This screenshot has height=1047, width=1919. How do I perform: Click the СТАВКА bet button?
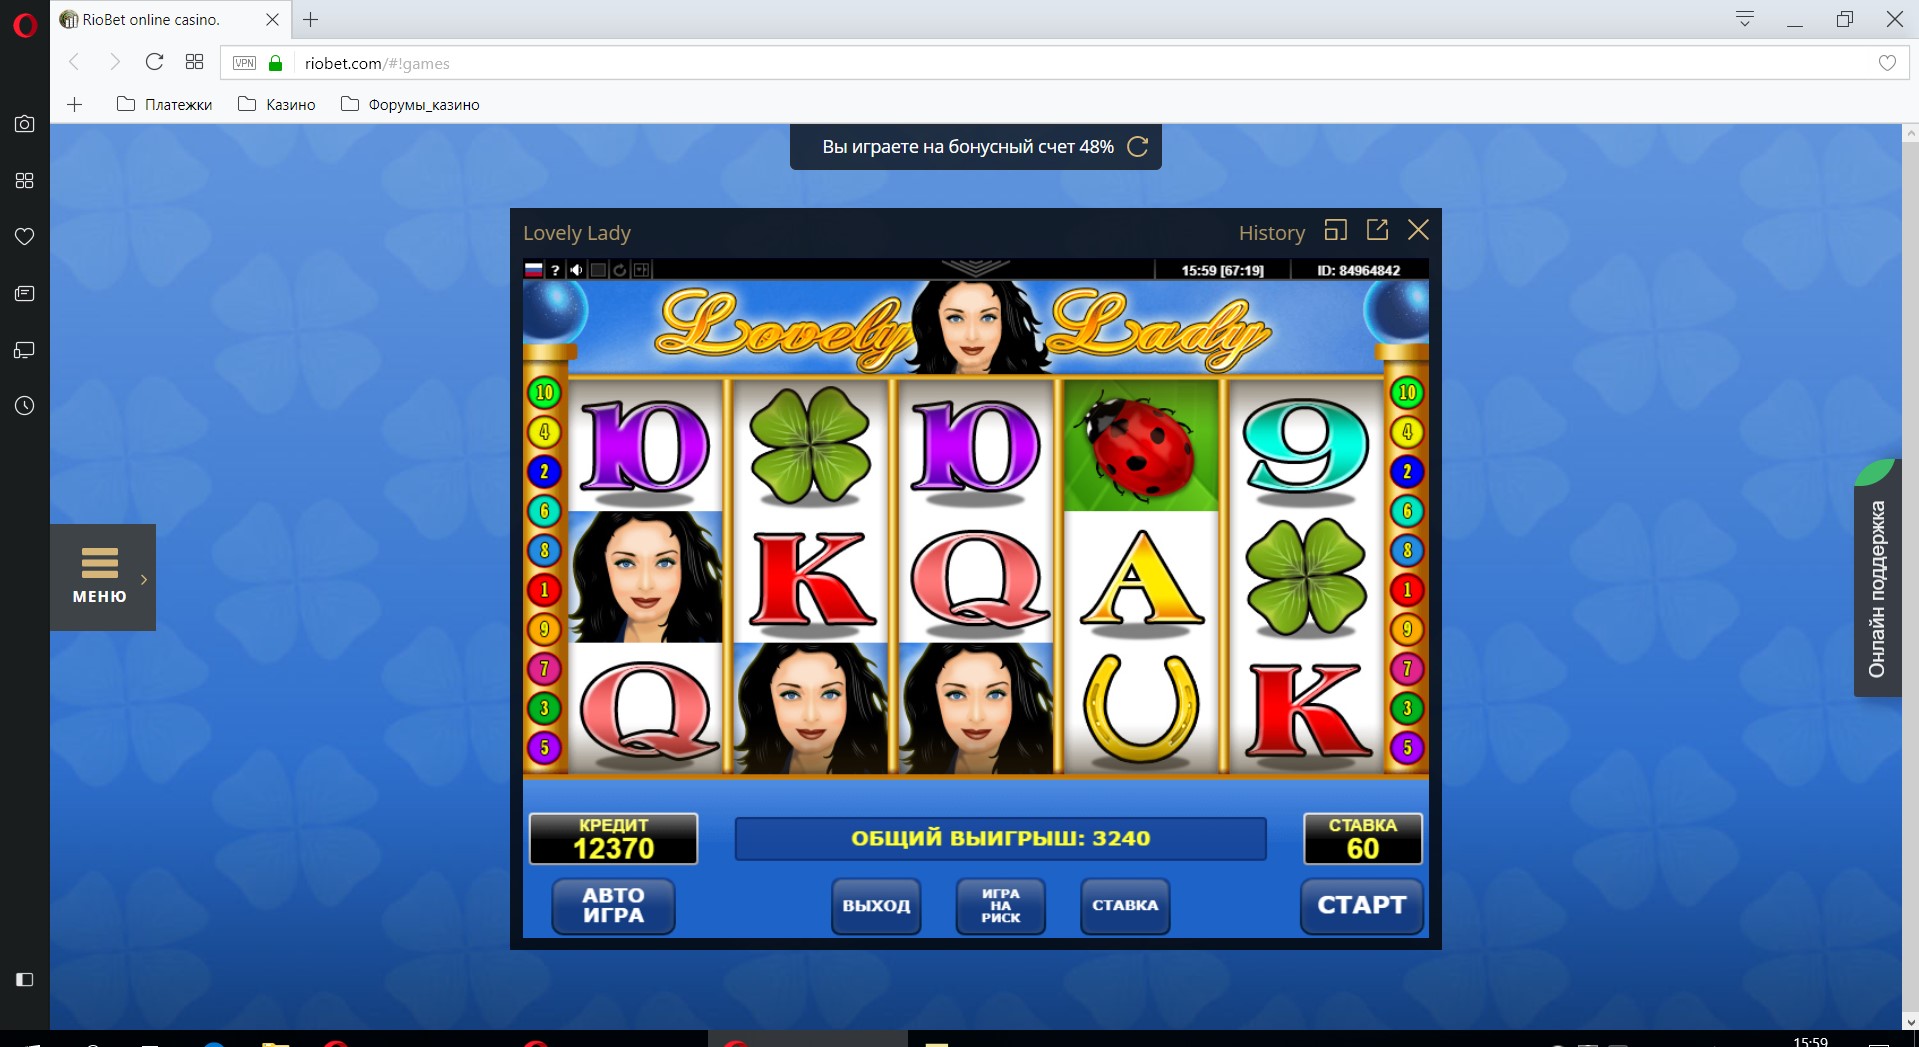[1125, 906]
